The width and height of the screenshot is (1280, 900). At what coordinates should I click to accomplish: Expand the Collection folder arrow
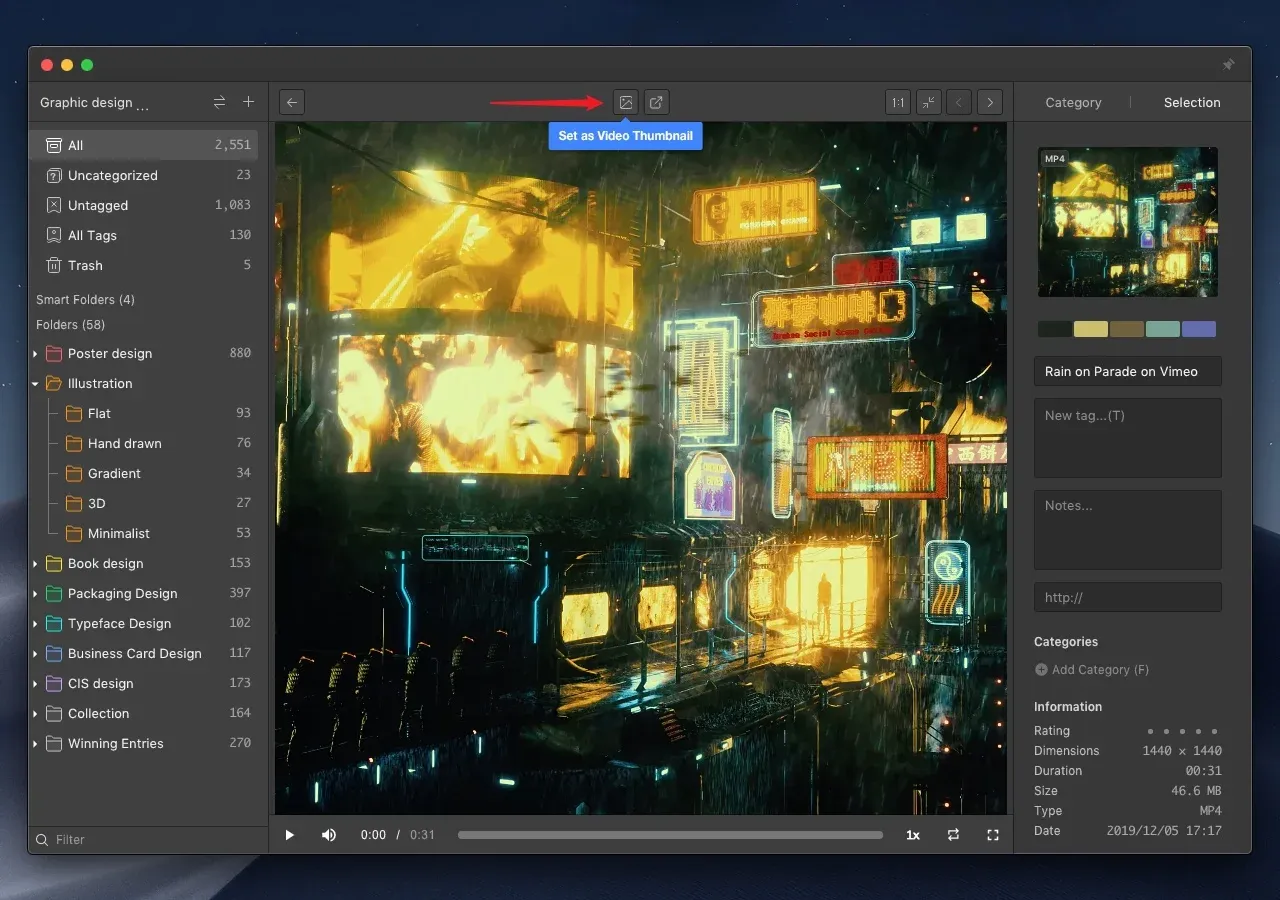[36, 714]
